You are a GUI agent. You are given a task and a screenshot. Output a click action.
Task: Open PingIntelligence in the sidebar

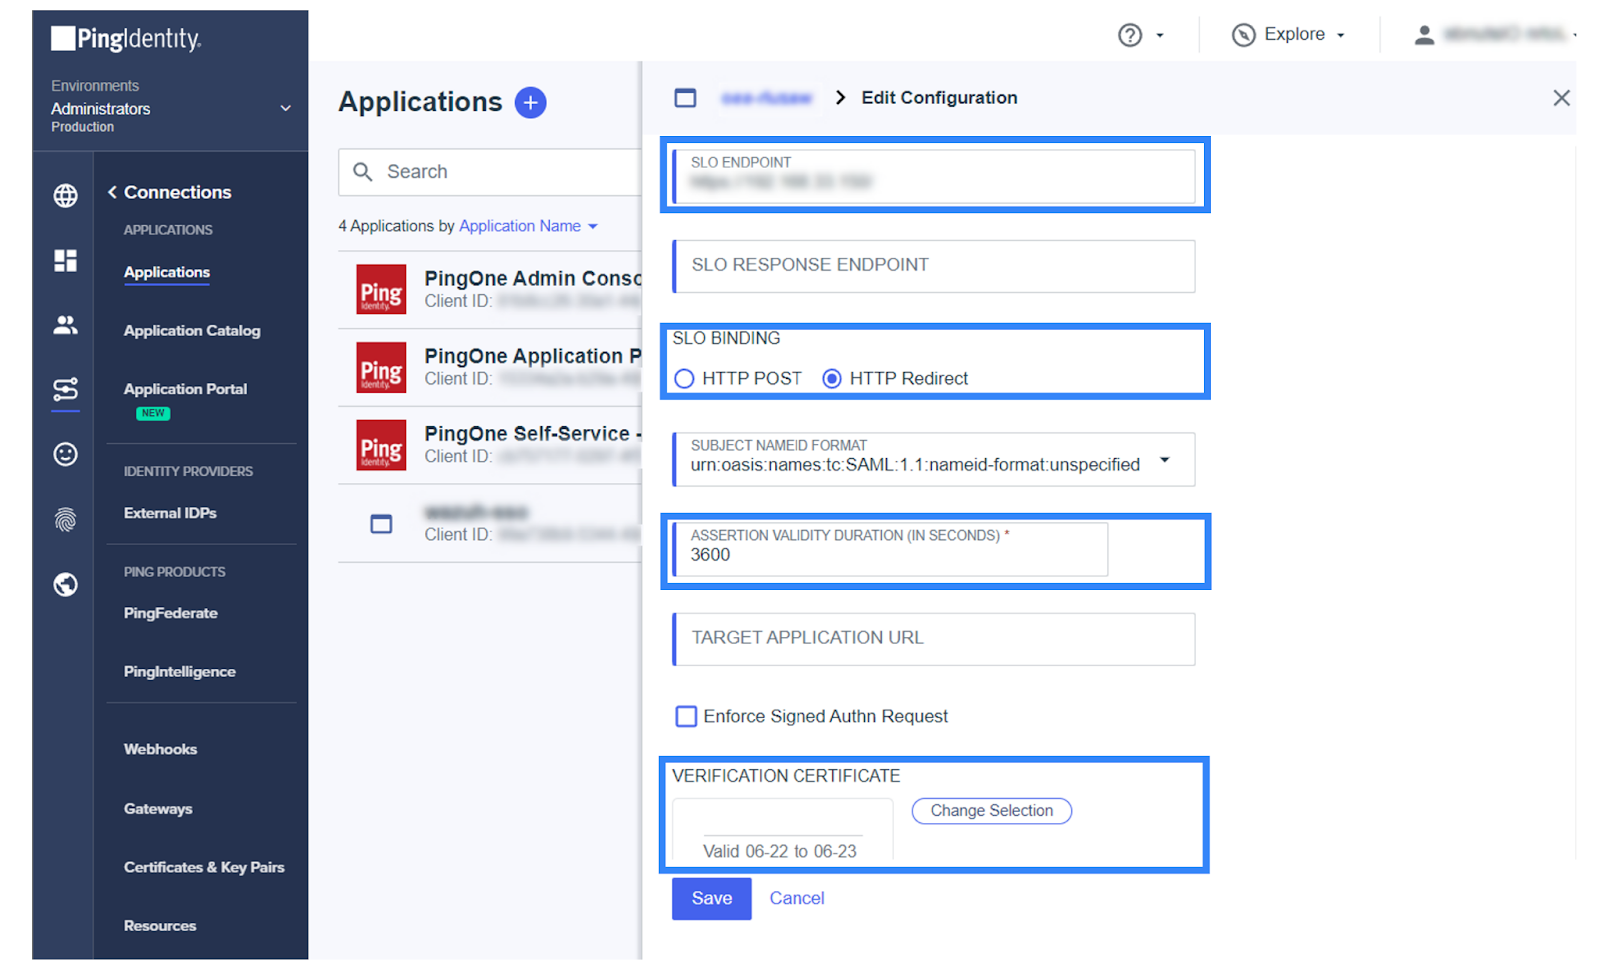coord(180,672)
